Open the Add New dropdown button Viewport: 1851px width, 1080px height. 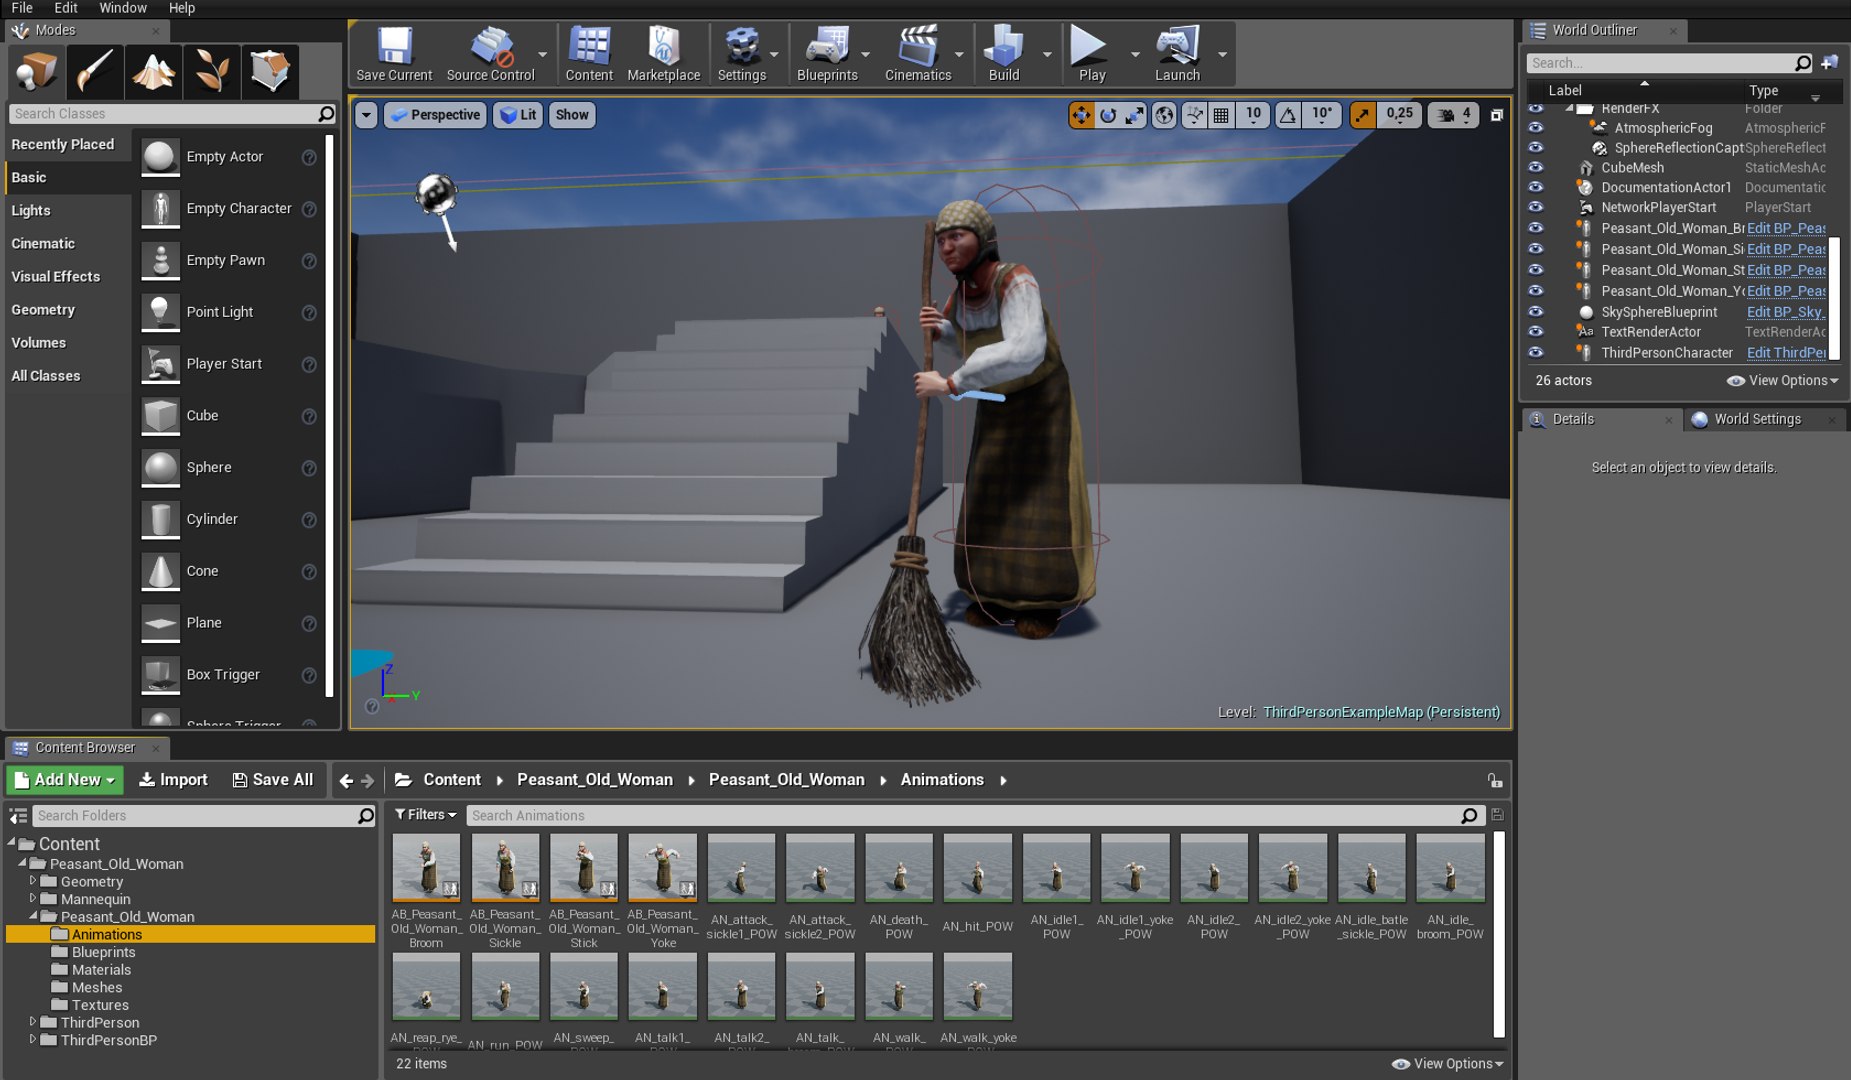(65, 780)
